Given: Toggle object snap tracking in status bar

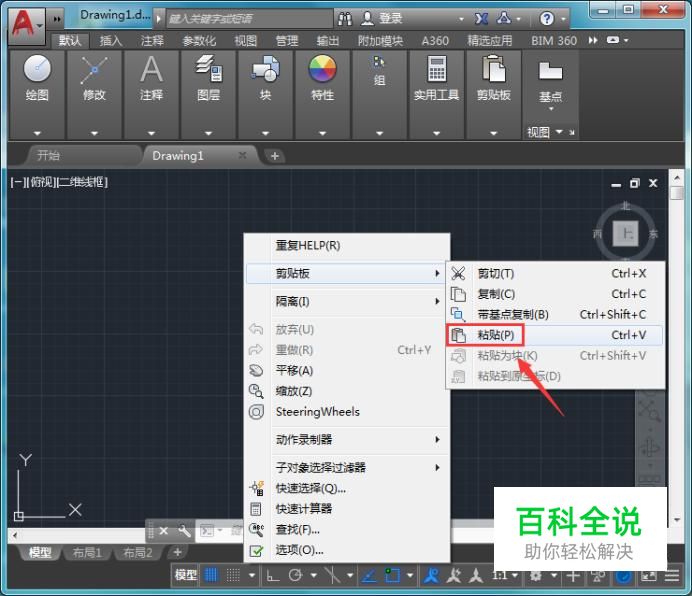Looking at the screenshot, I should pyautogui.click(x=369, y=575).
